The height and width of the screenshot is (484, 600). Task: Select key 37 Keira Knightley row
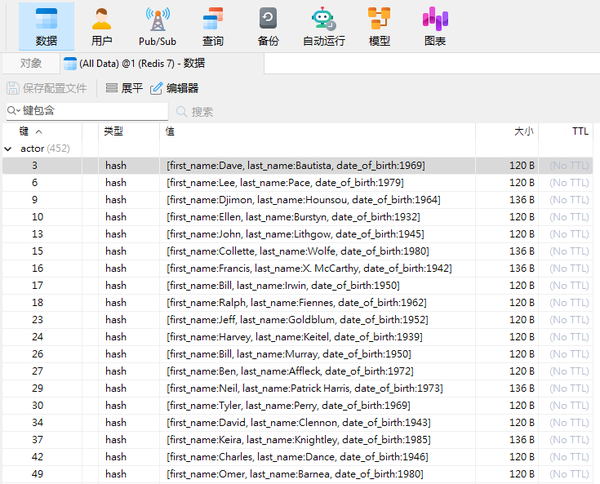coord(297,440)
